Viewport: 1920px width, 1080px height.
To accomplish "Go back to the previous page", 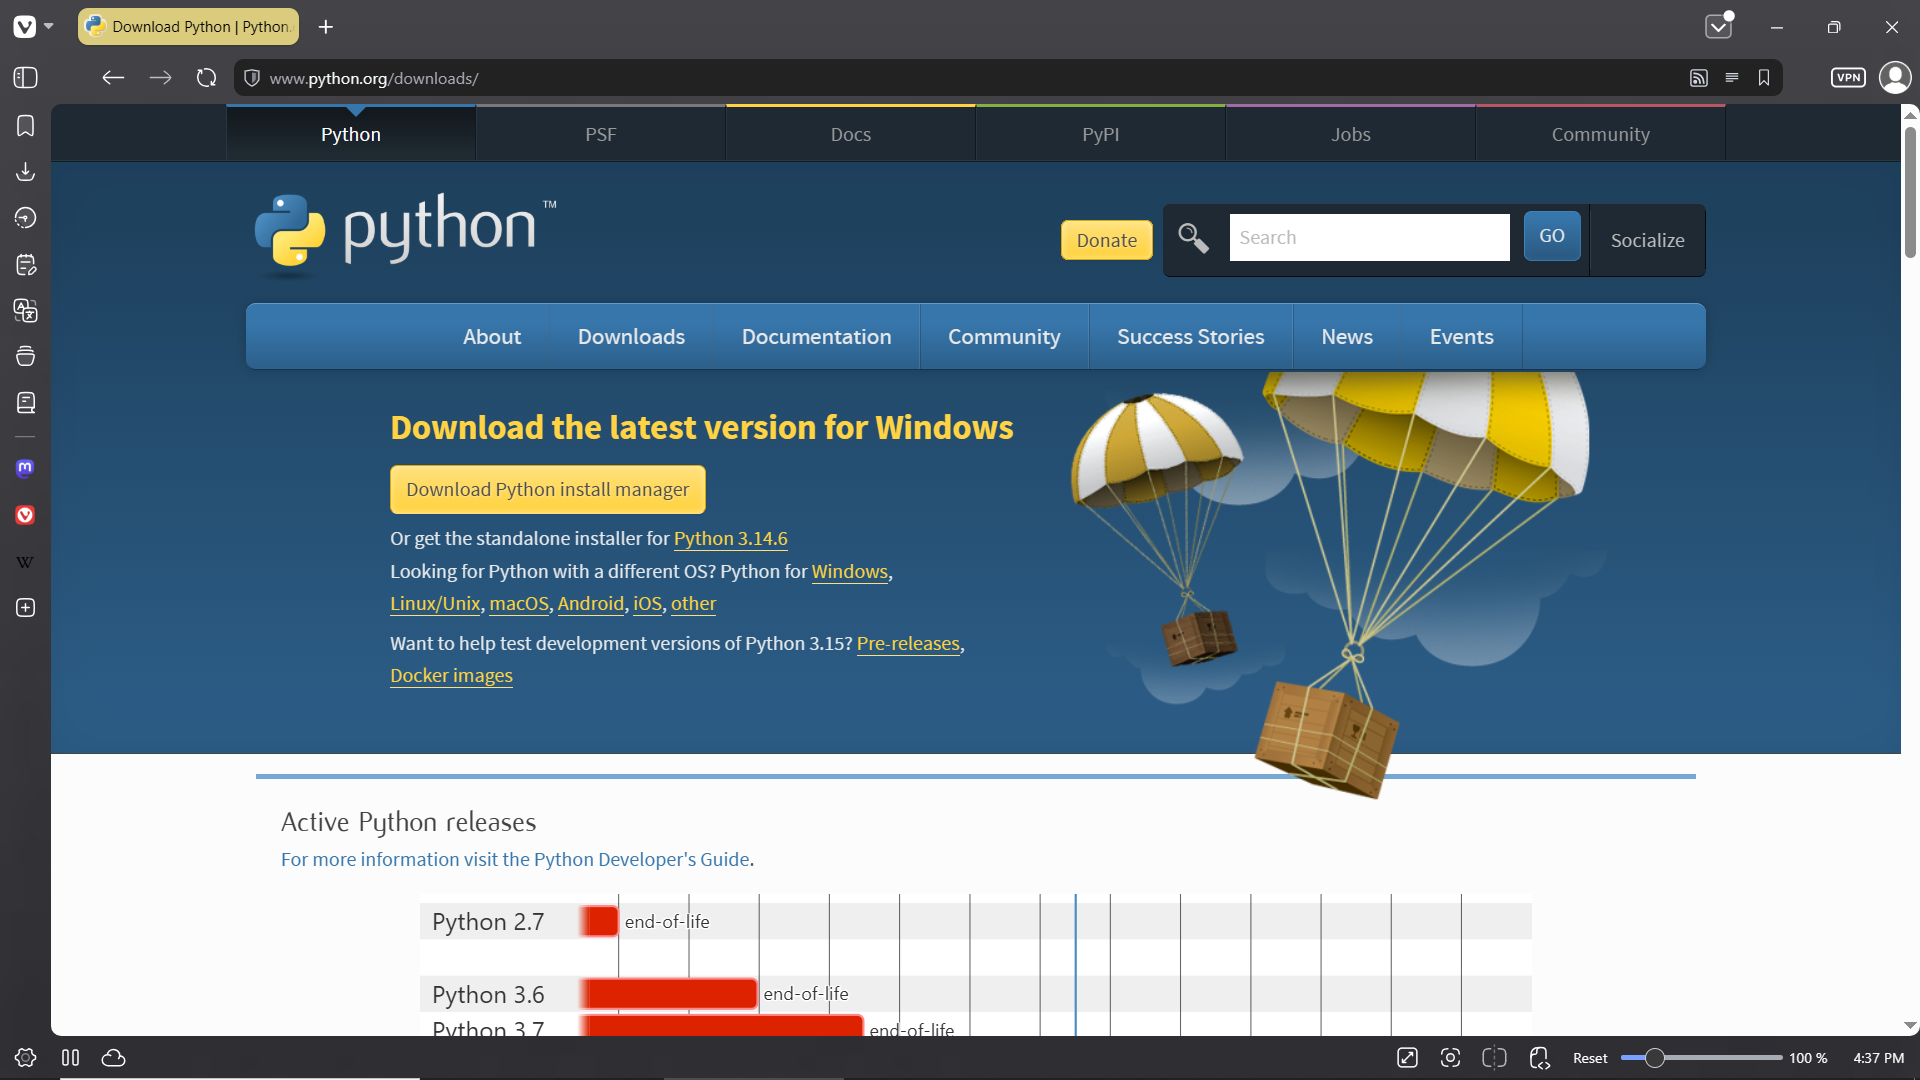I will (x=113, y=78).
